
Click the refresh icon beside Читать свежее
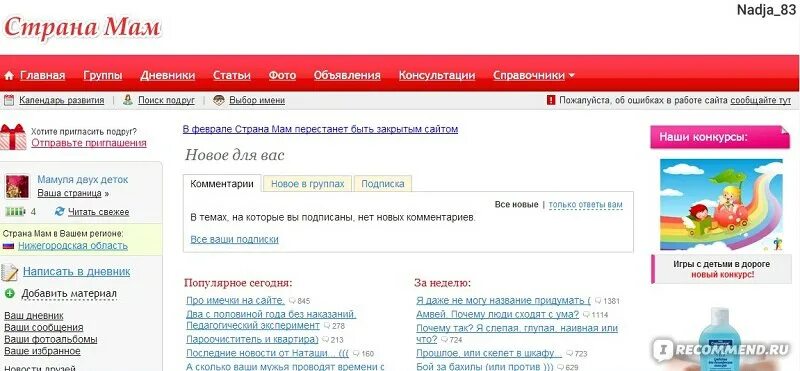coord(60,211)
